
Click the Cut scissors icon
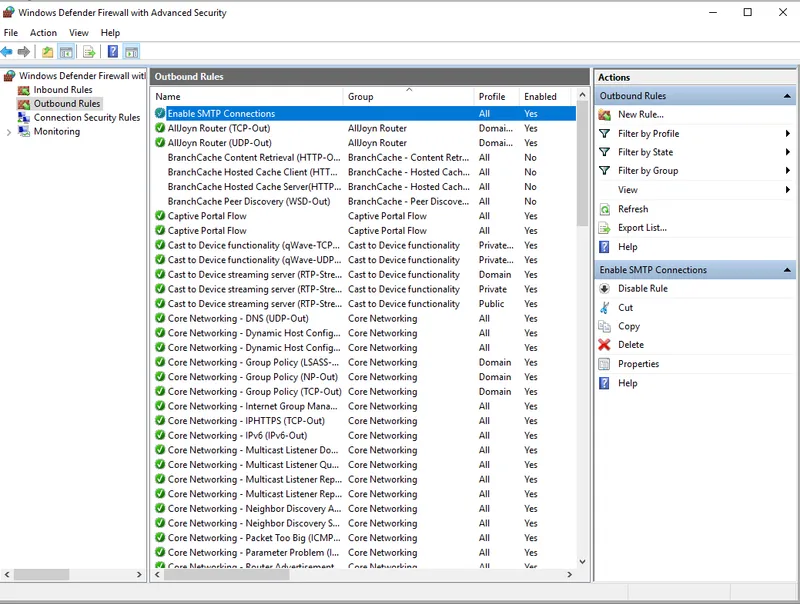point(604,308)
